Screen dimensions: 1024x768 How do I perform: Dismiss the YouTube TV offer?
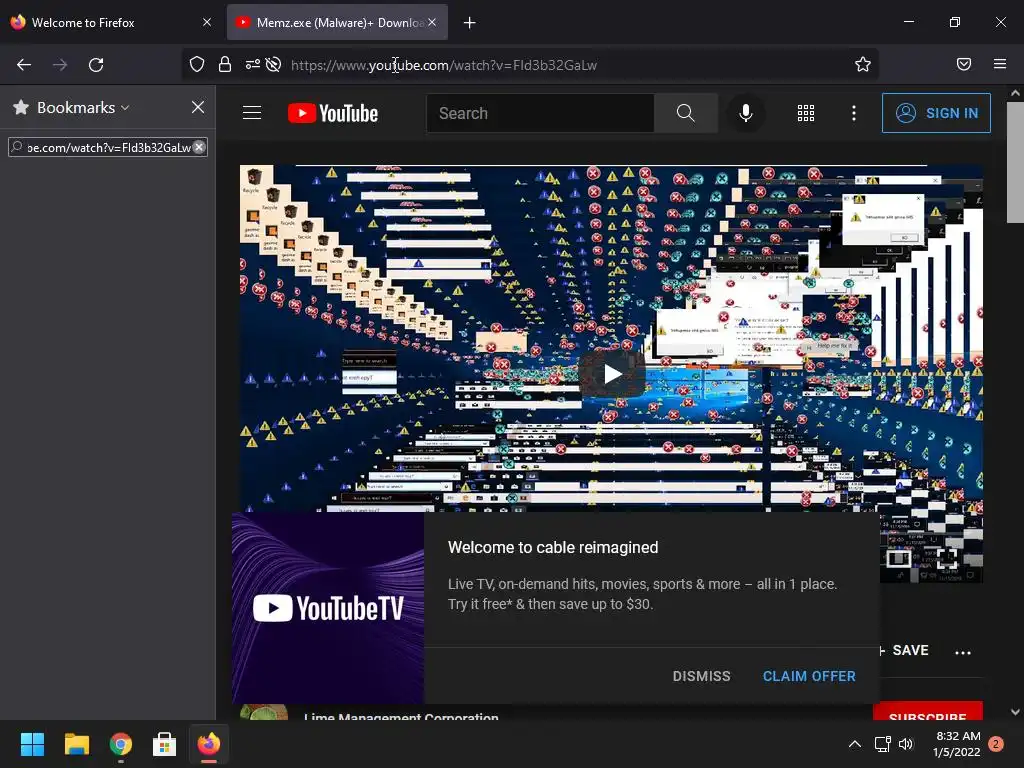click(x=701, y=676)
